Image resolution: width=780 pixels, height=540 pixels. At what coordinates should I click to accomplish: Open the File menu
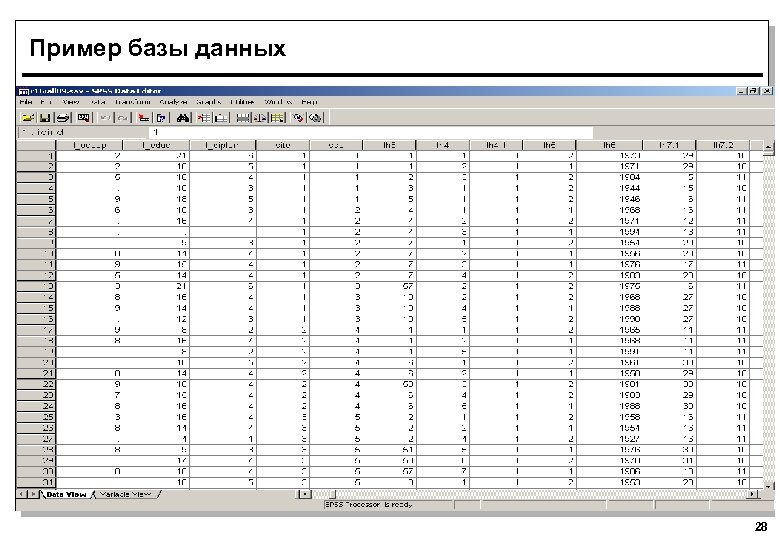pyautogui.click(x=26, y=102)
